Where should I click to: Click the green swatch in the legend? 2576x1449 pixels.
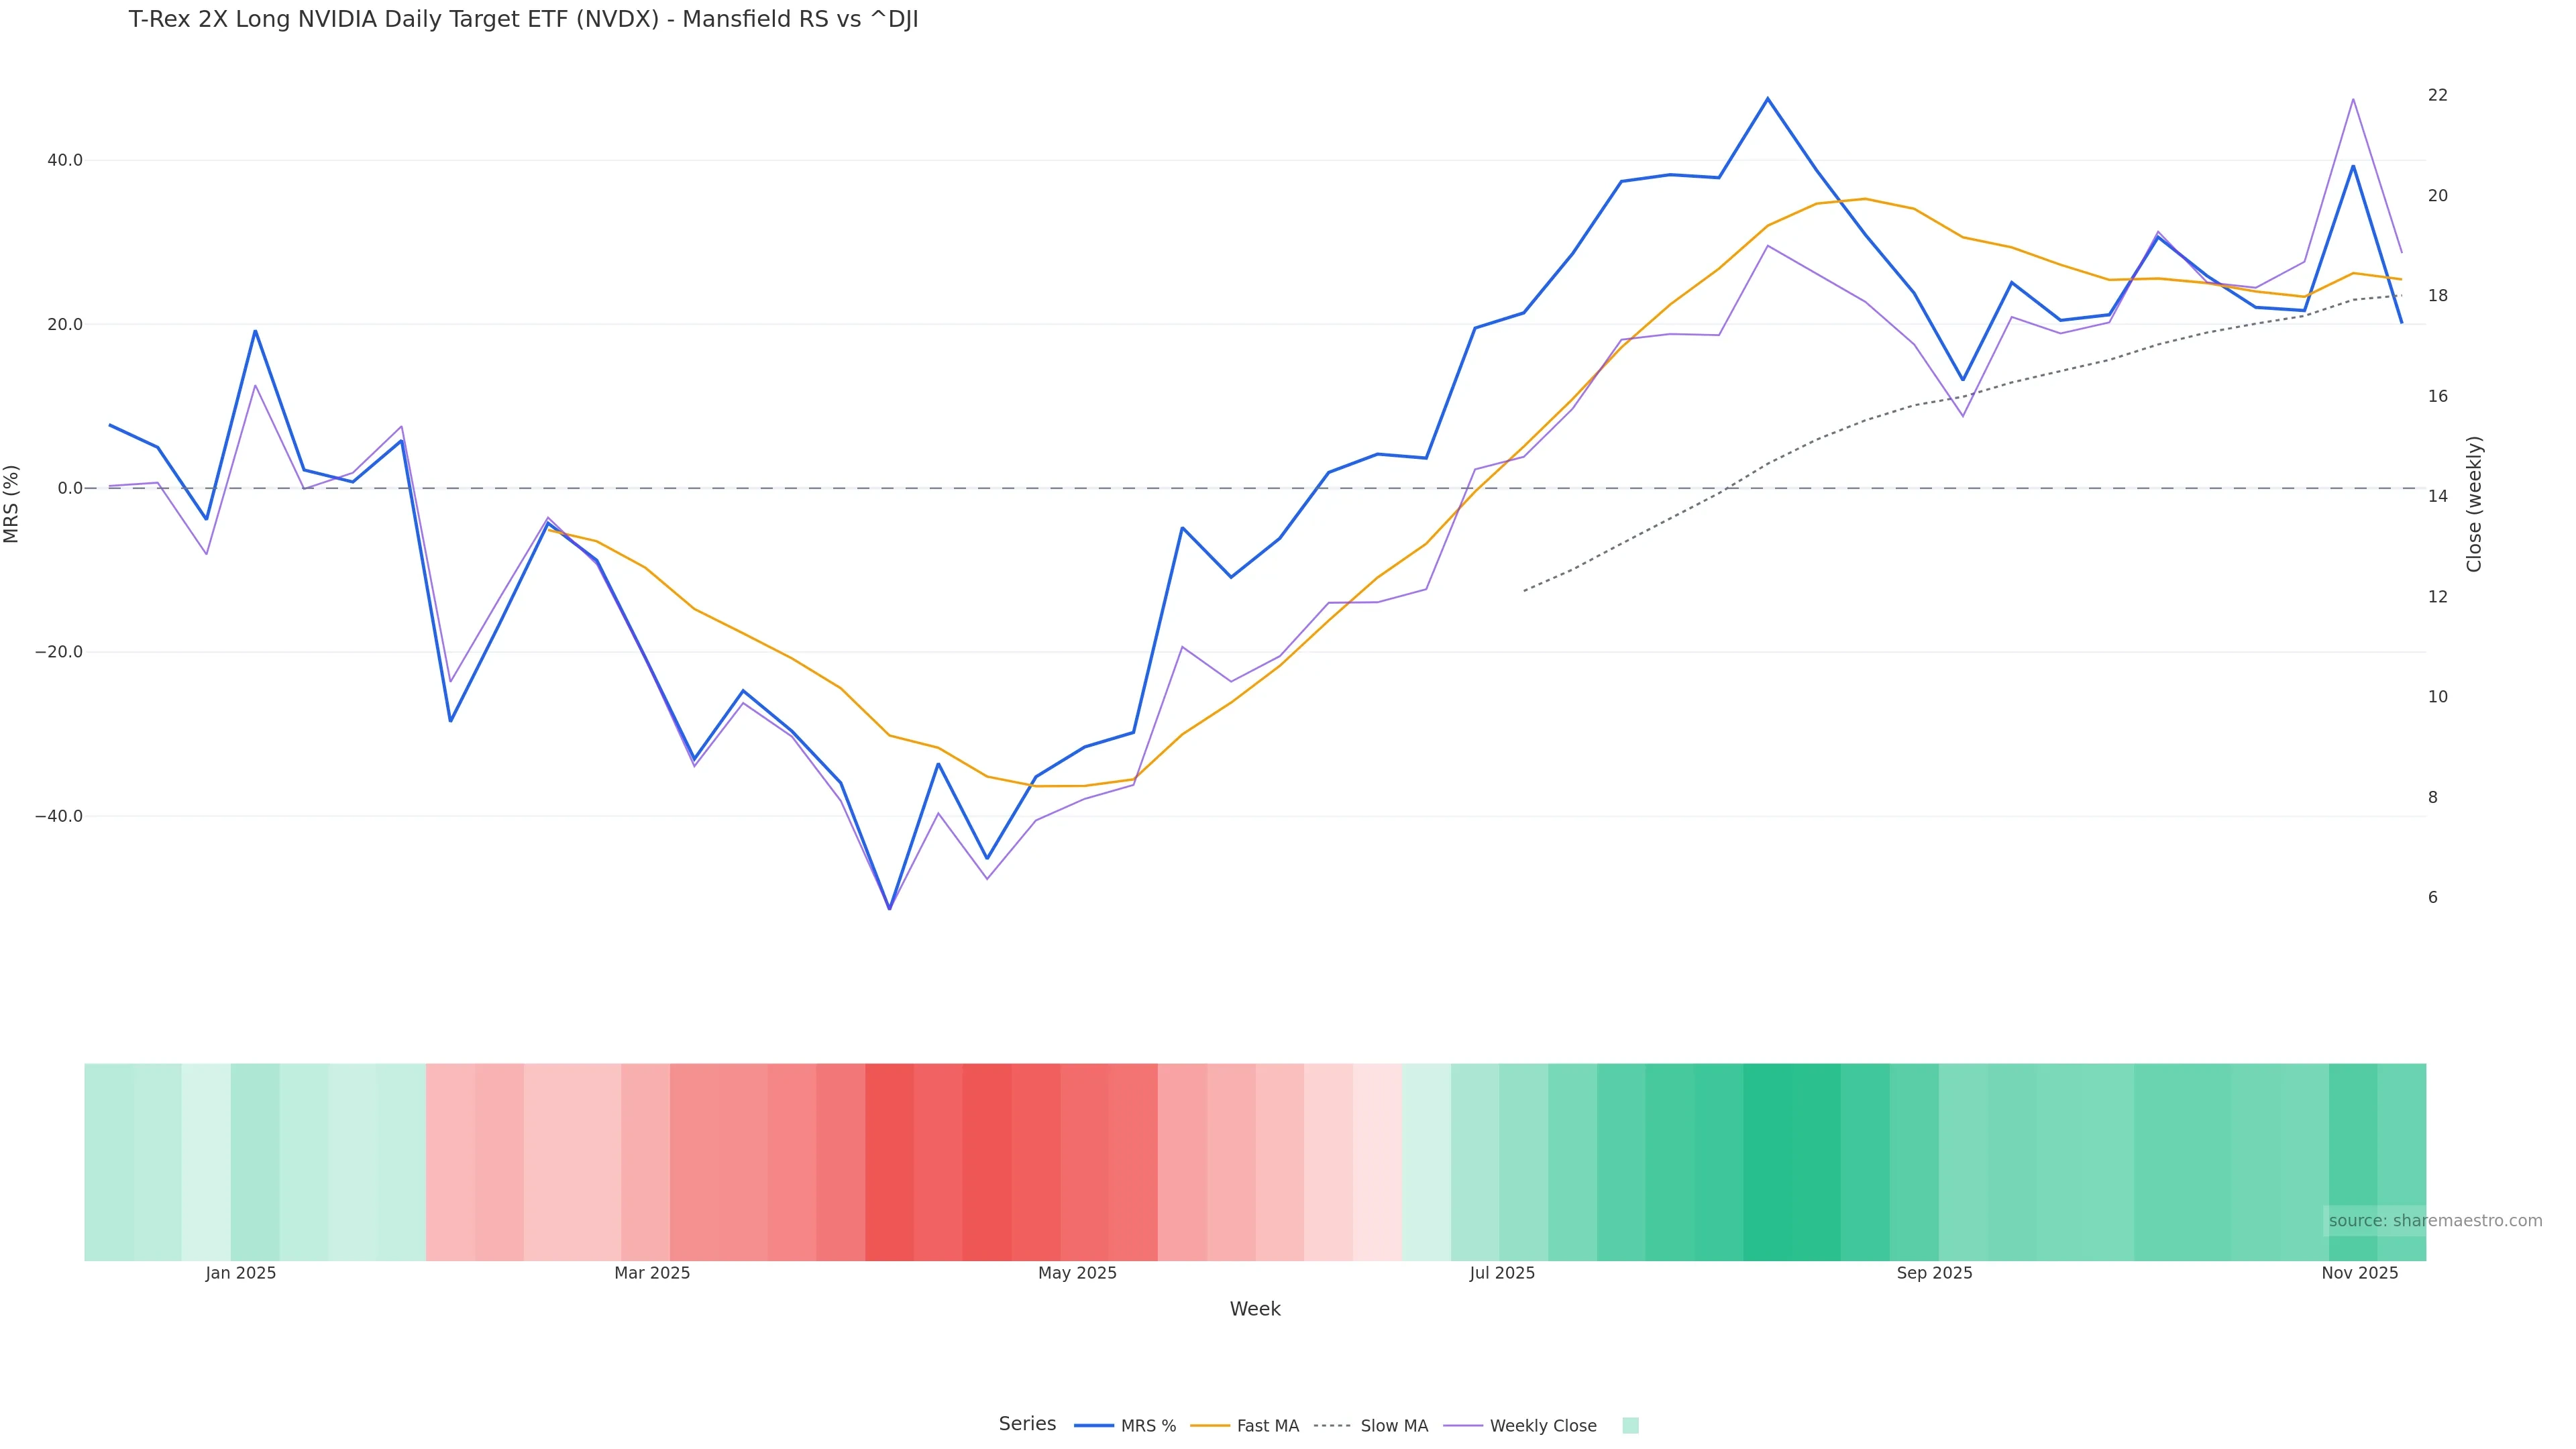(1630, 1426)
